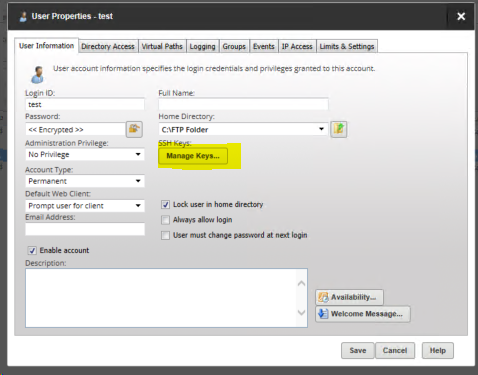Viewport: 478px width, 375px height.
Task: Close the User Properties dialog
Action: click(x=461, y=16)
